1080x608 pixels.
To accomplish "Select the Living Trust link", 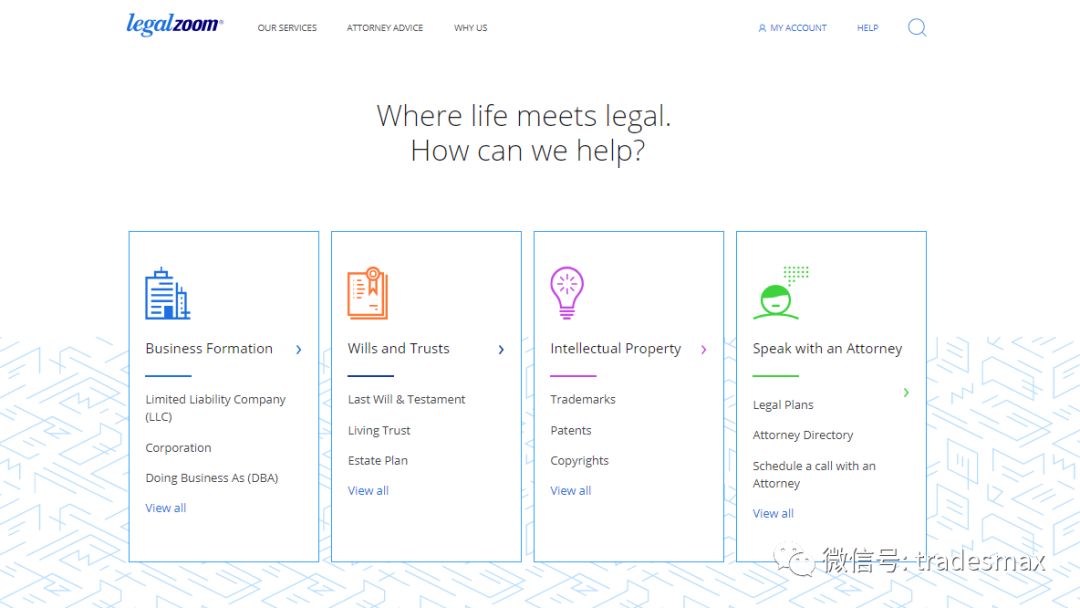I will pyautogui.click(x=379, y=430).
